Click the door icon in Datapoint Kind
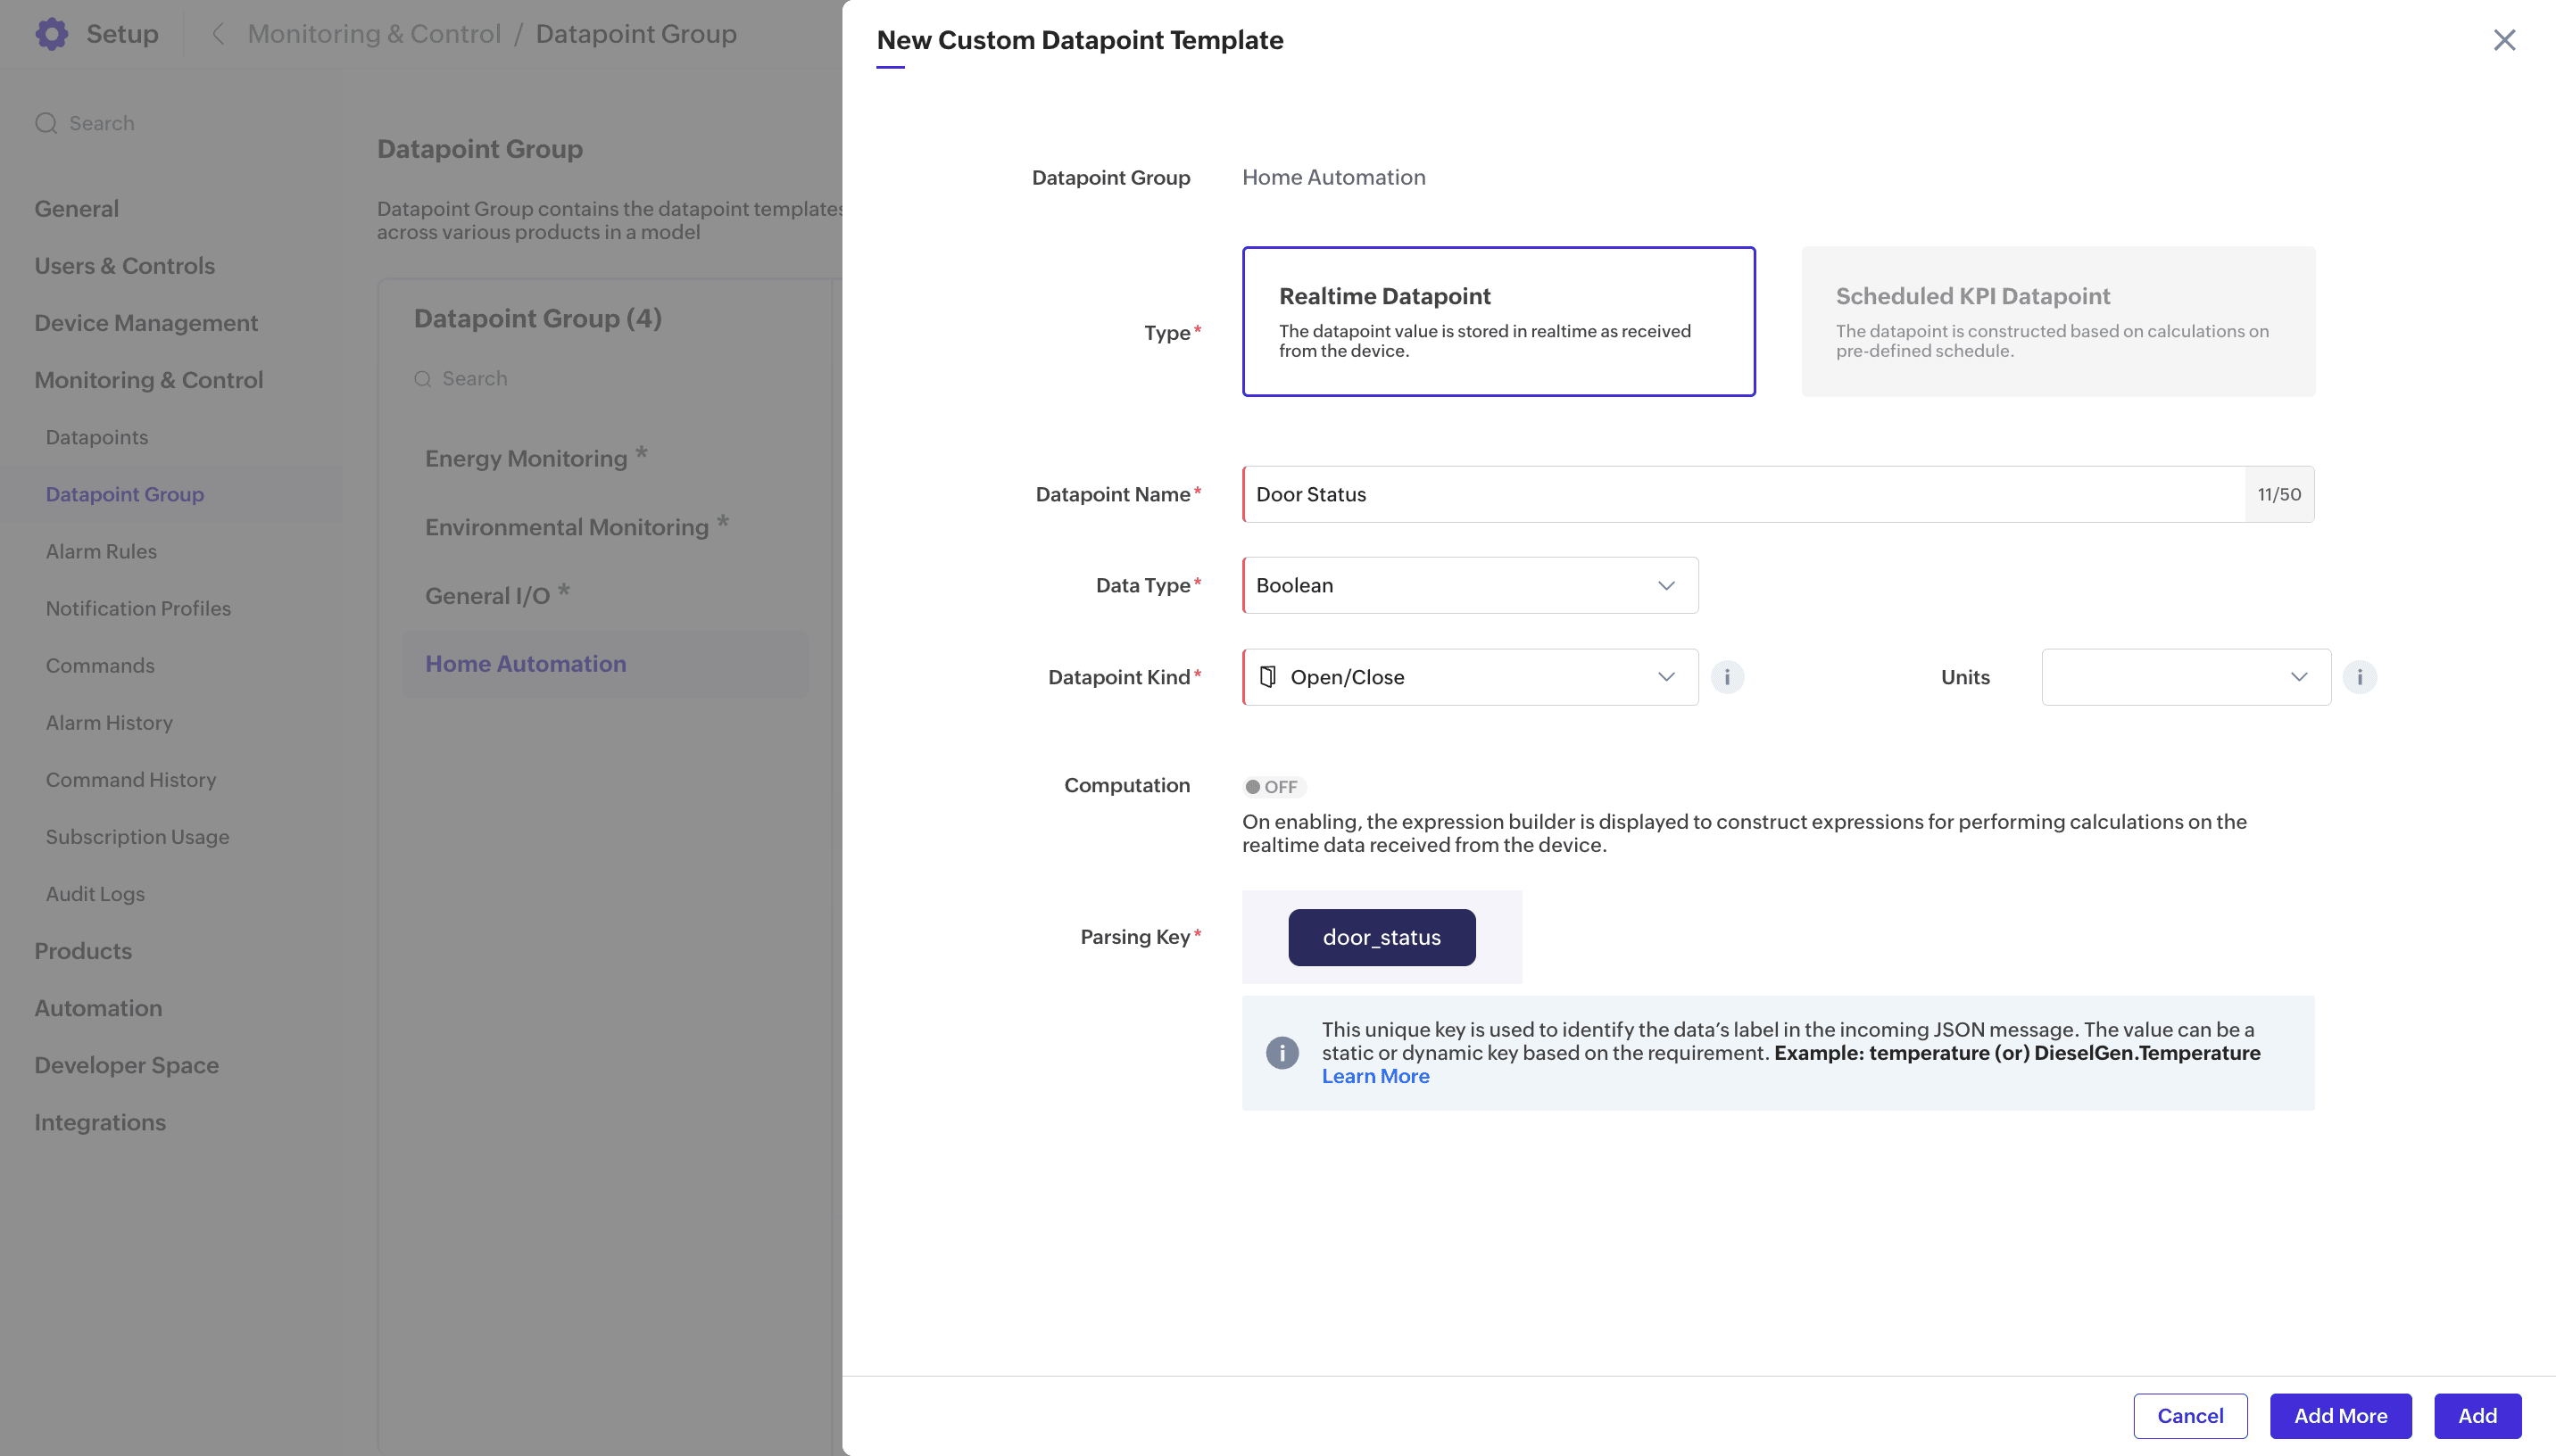 pyautogui.click(x=1268, y=677)
